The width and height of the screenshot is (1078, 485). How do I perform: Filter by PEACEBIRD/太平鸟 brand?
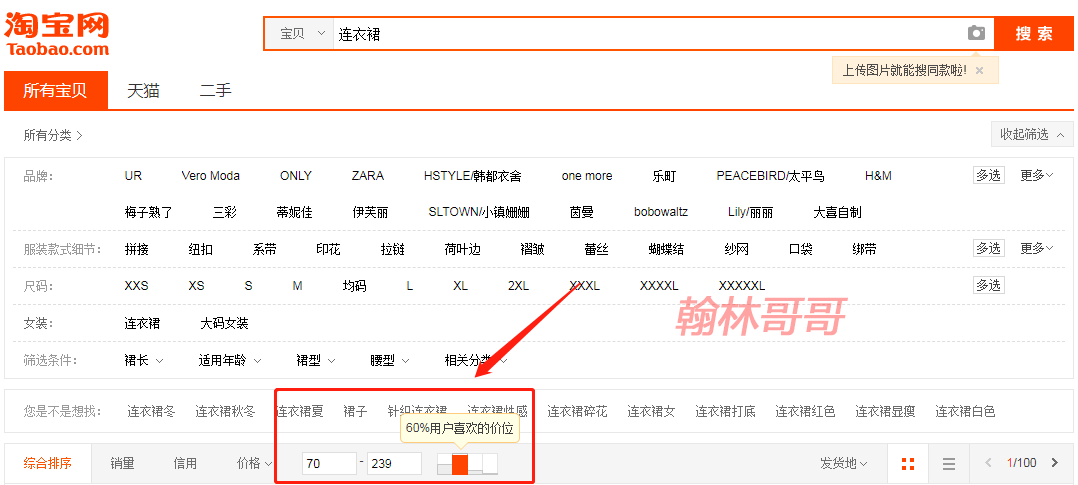(x=770, y=176)
